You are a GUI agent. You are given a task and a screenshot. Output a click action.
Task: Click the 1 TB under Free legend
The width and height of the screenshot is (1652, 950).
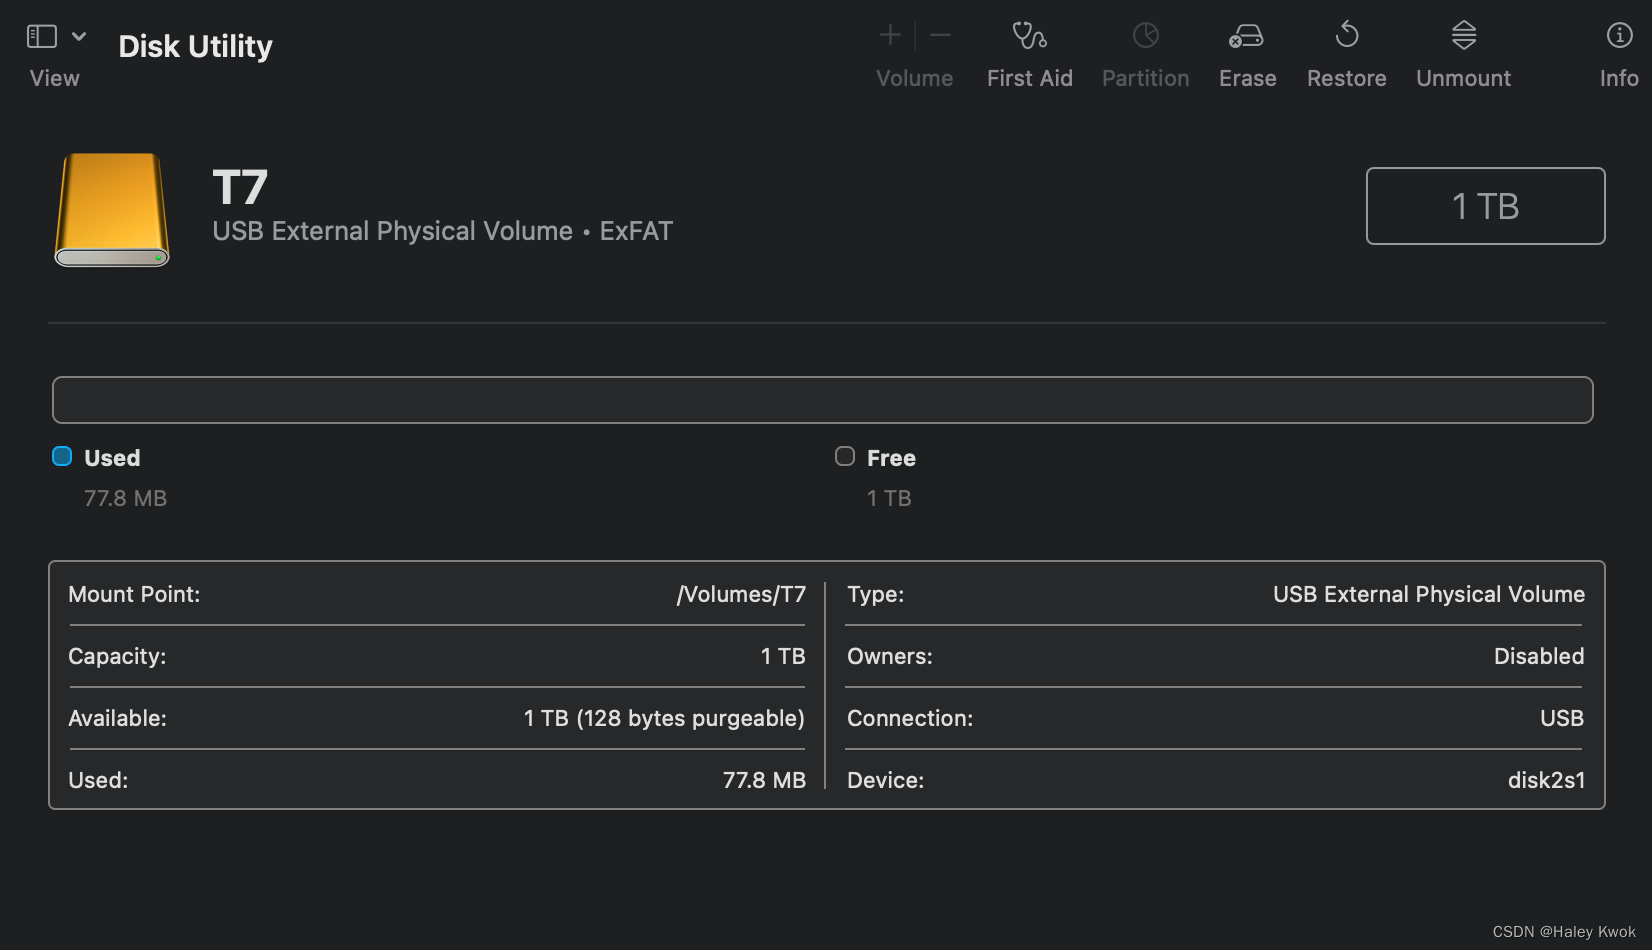click(889, 498)
